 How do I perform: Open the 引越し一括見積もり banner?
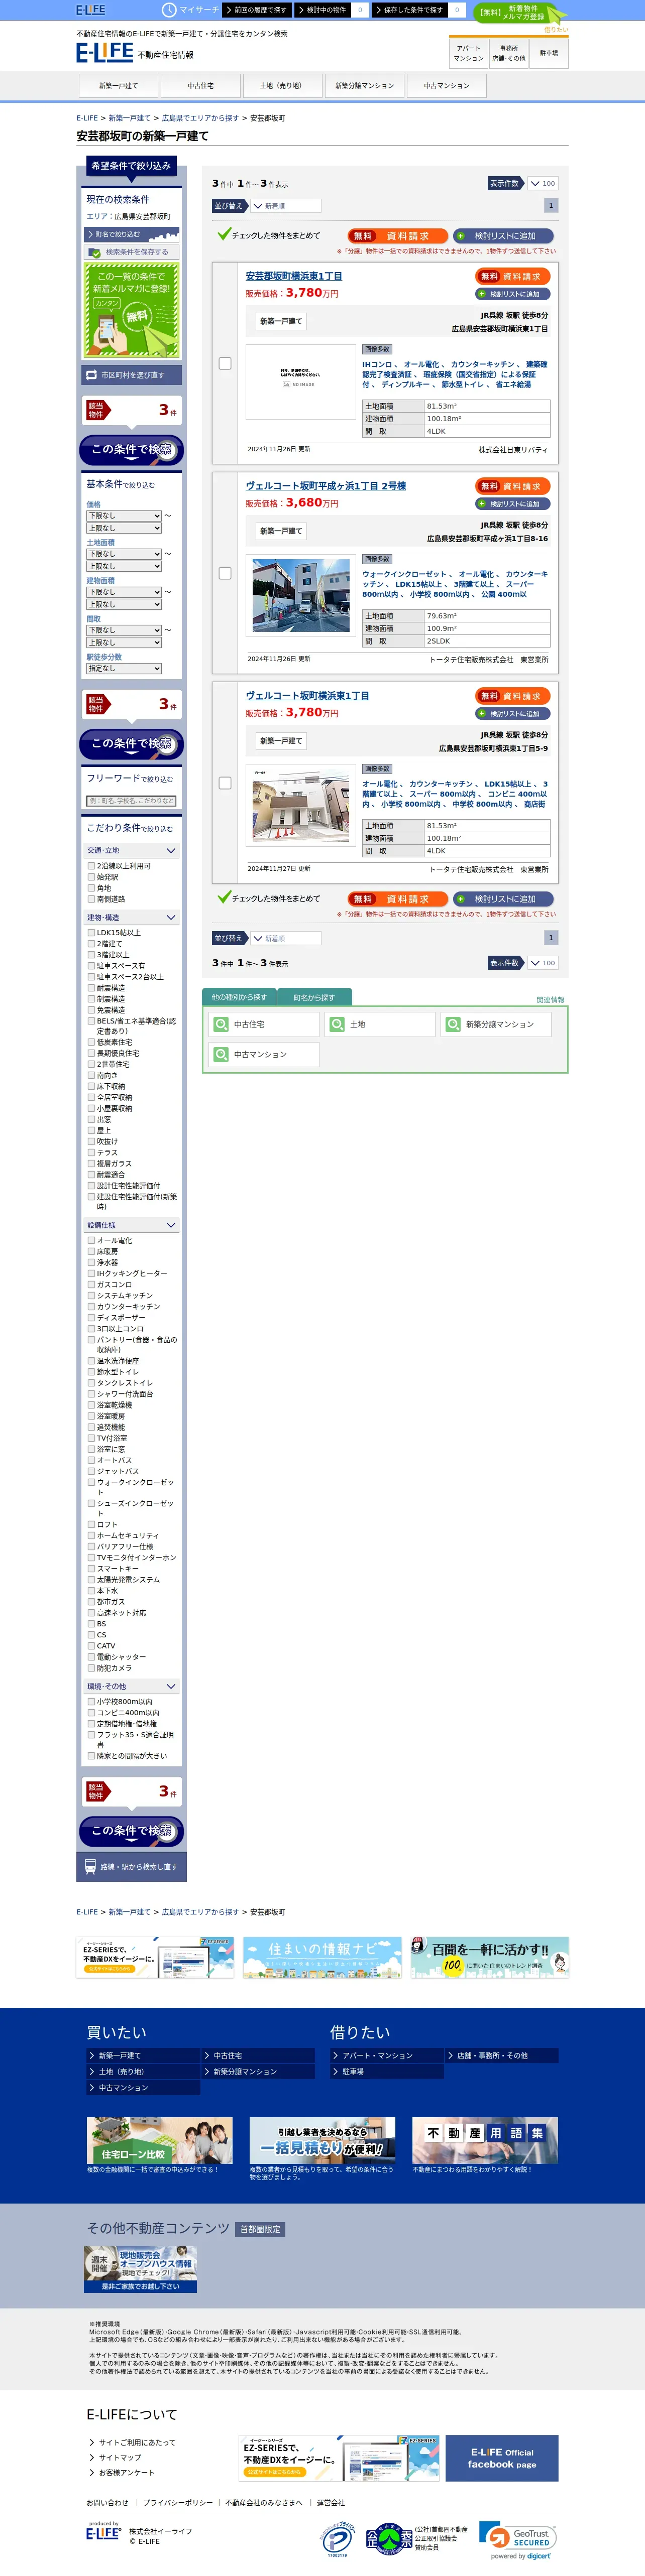pos(322,2139)
